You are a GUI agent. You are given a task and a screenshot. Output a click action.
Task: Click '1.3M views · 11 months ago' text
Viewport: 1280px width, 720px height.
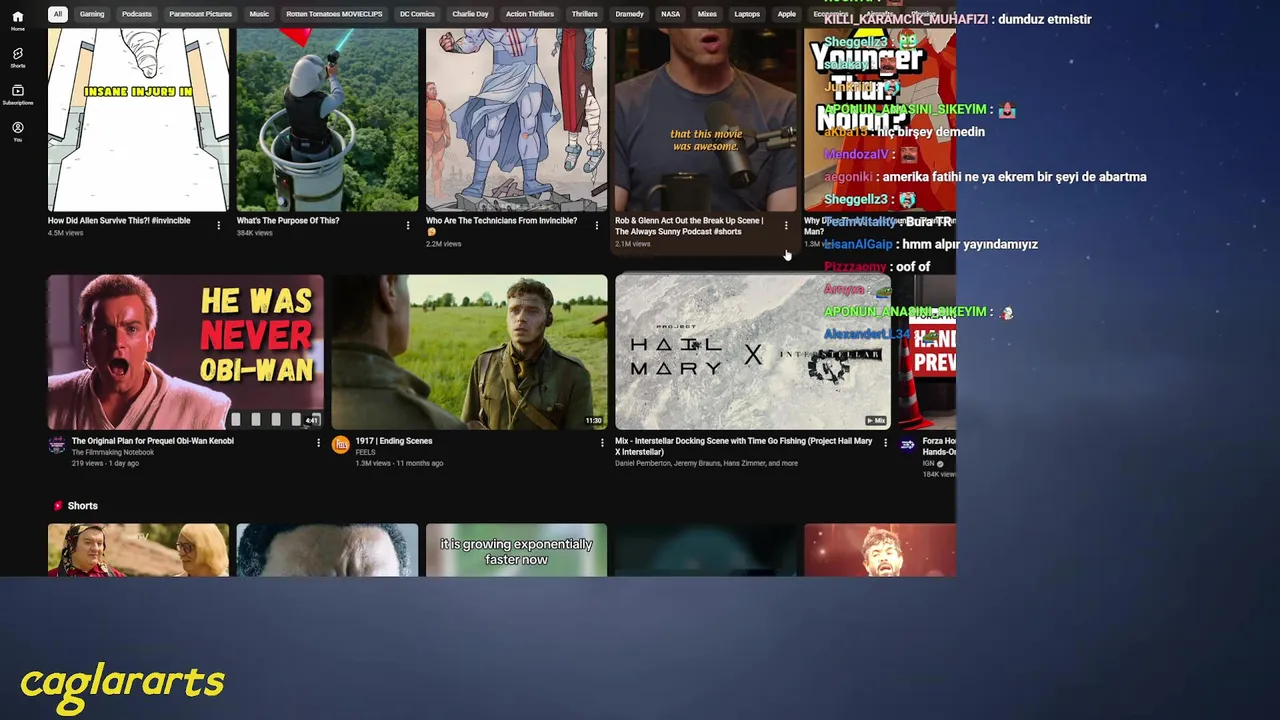click(x=399, y=463)
